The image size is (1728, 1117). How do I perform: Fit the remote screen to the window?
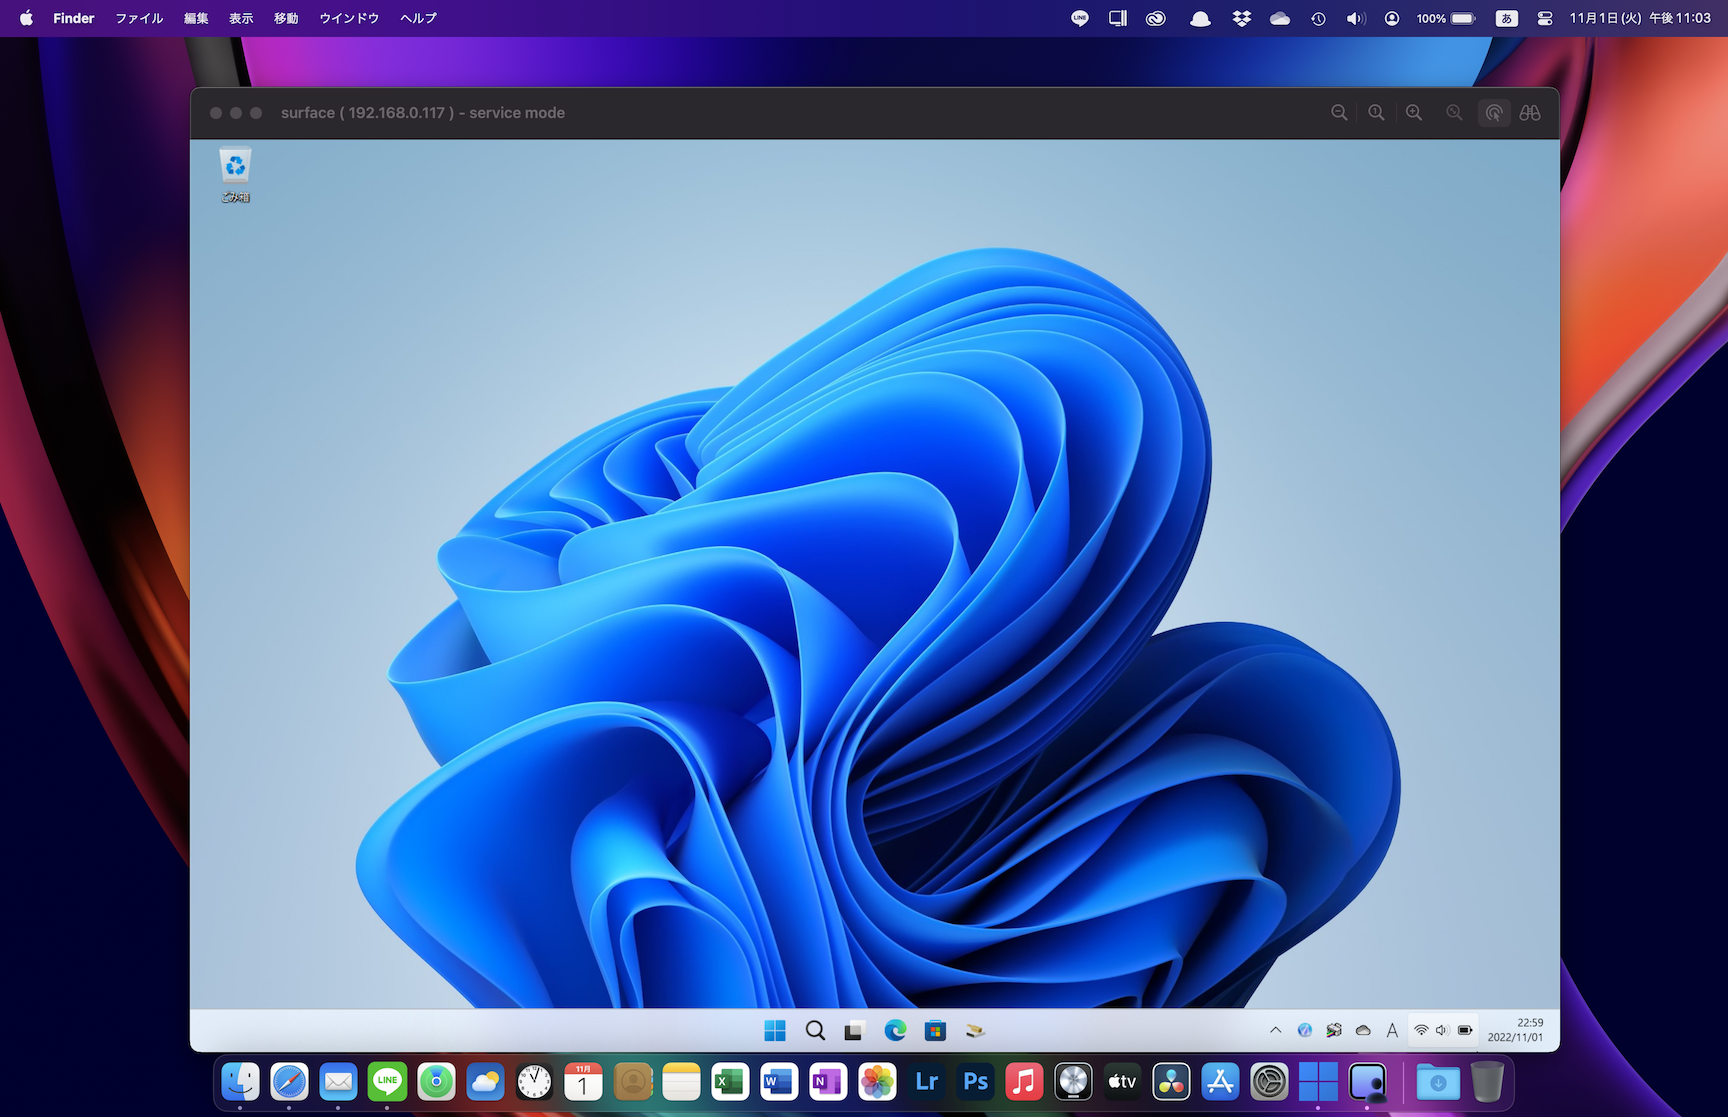pos(1454,113)
